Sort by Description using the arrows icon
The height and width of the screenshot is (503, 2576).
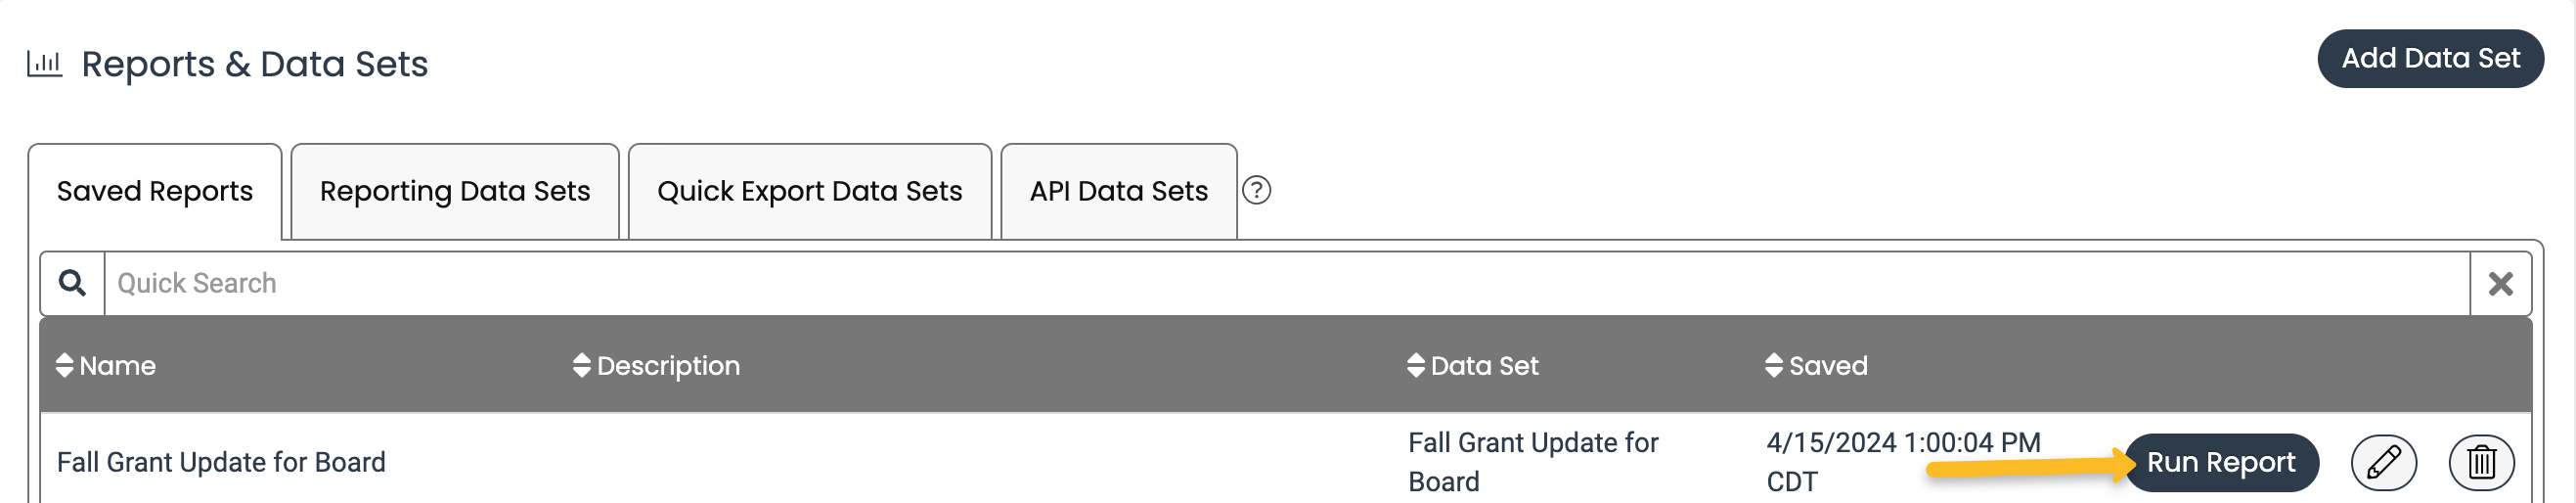[582, 365]
